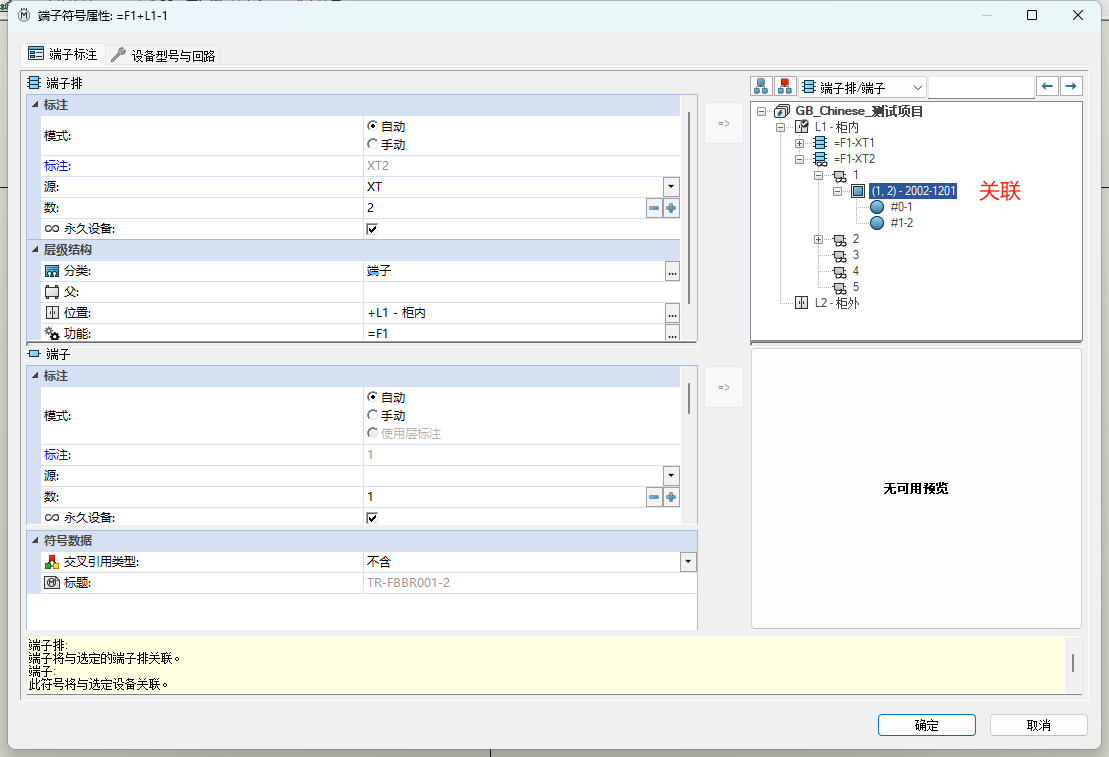Click the blue hierarchy view icon above tree
This screenshot has width=1109, height=757.
coord(762,86)
